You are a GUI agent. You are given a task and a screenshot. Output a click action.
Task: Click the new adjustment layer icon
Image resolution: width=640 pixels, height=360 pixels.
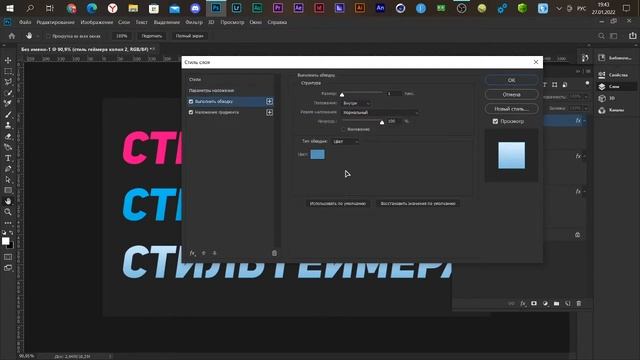545,303
